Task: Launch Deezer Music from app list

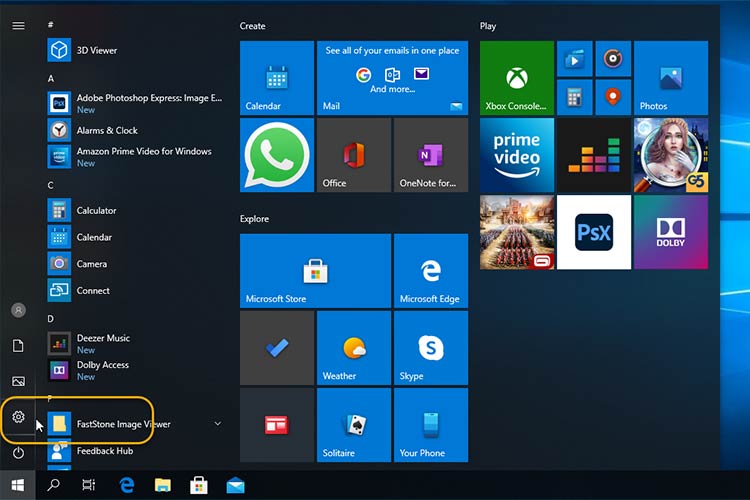Action: point(135,344)
